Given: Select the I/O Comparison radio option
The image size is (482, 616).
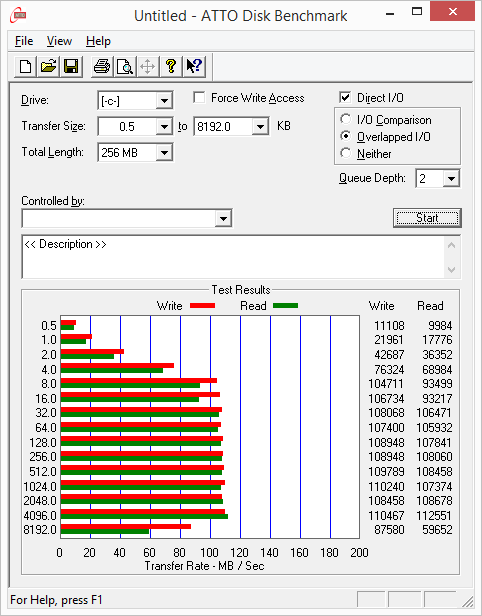Looking at the screenshot, I should [x=346, y=119].
